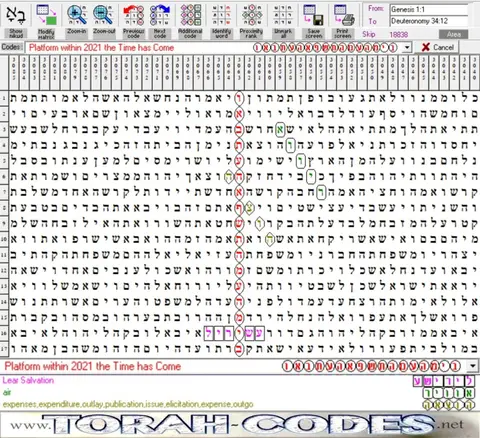The image size is (480, 438).
Task: Click the From label
Action: click(x=376, y=9)
